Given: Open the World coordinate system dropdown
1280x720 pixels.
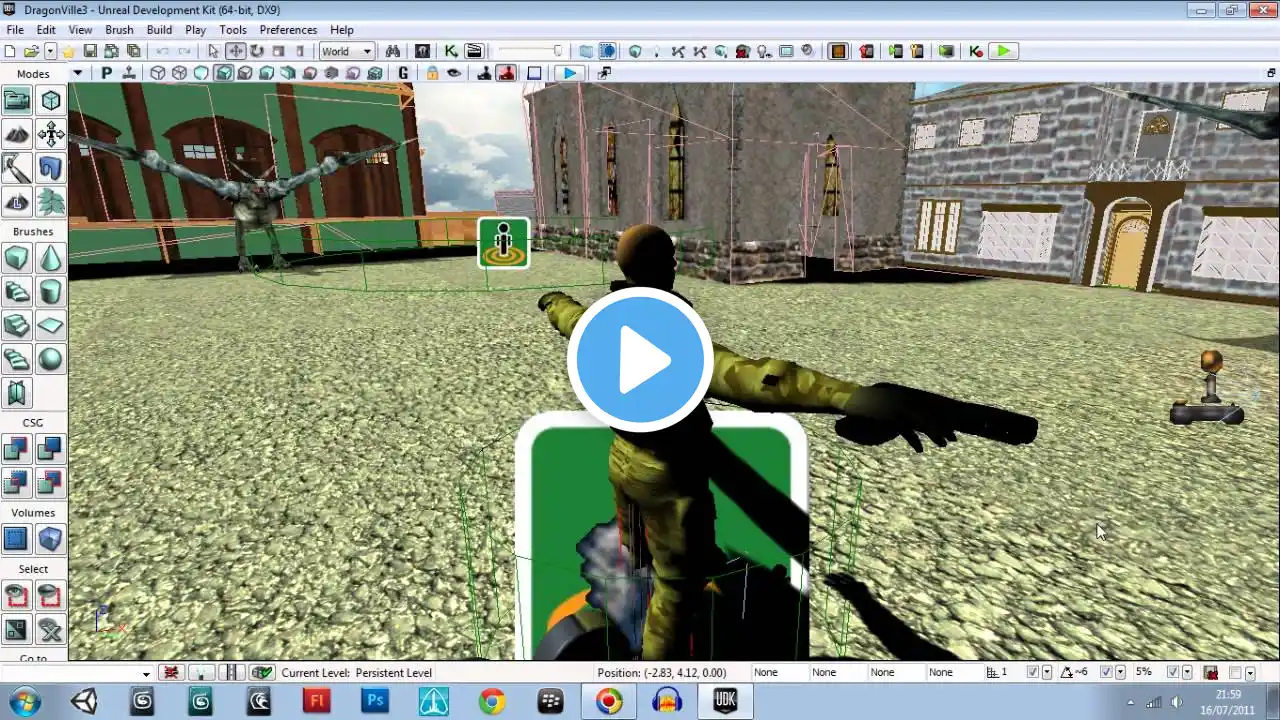Looking at the screenshot, I should 346,51.
